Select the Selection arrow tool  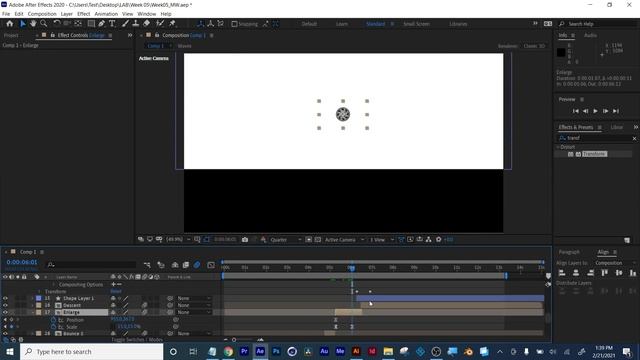coord(22,24)
